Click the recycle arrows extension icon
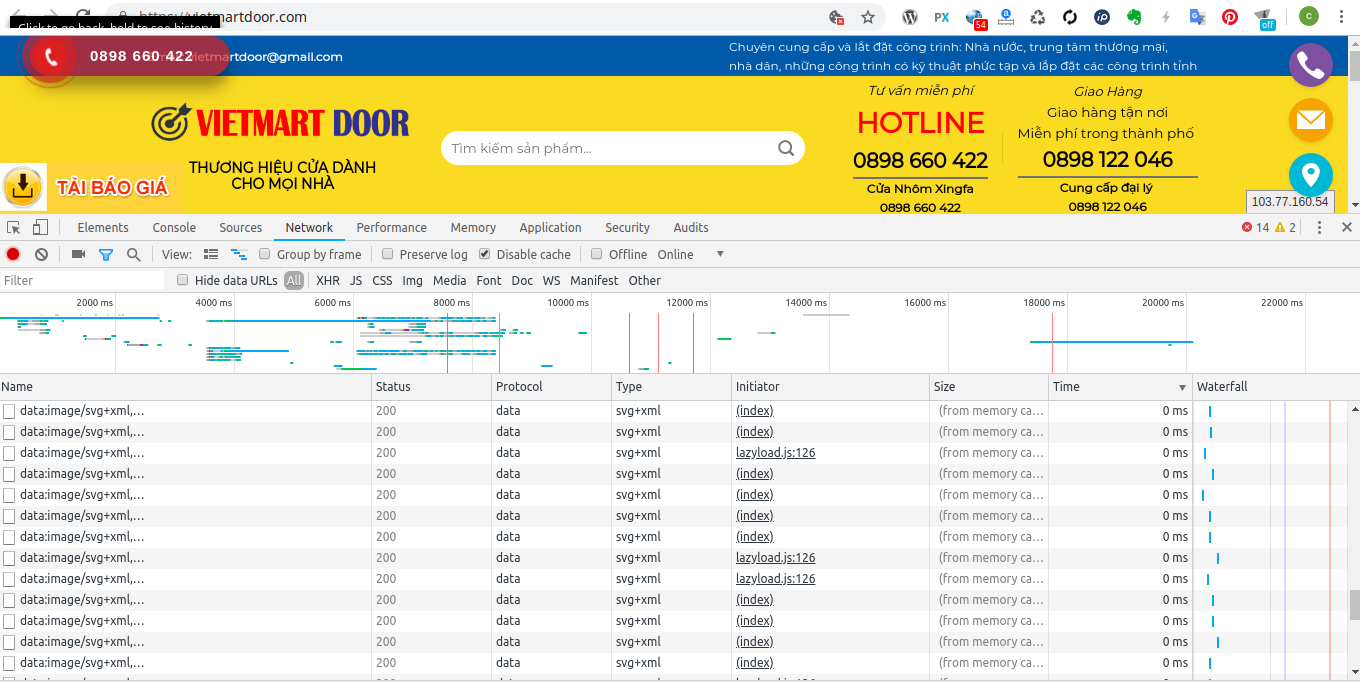 click(1038, 17)
